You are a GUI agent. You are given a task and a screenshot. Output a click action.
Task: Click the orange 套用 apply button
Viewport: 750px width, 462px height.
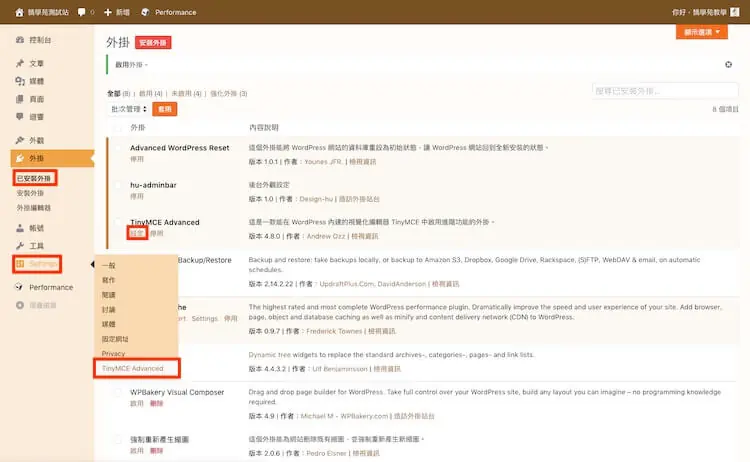[x=165, y=109]
